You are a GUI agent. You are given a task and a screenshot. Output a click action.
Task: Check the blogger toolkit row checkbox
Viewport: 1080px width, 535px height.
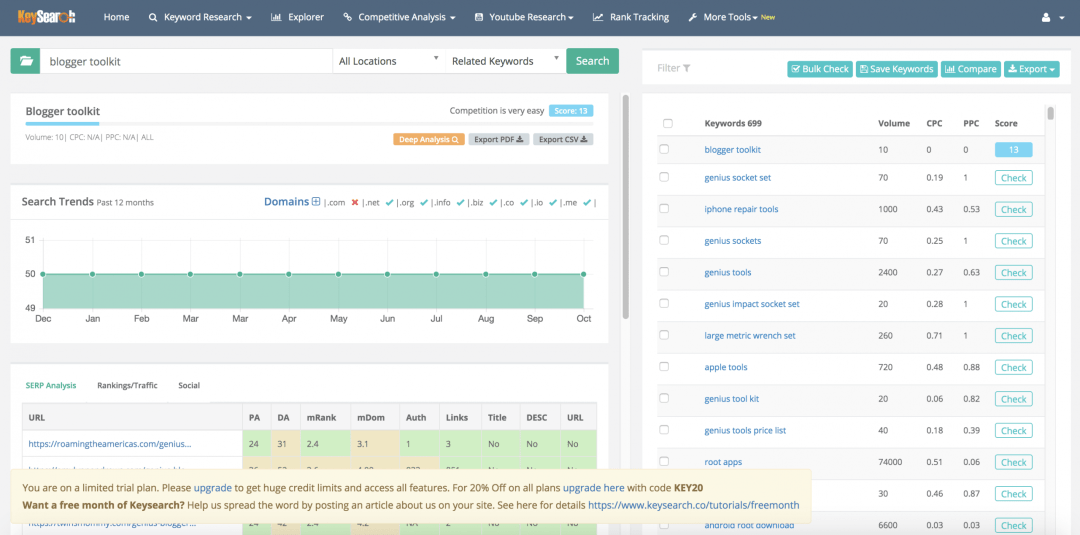(x=664, y=149)
